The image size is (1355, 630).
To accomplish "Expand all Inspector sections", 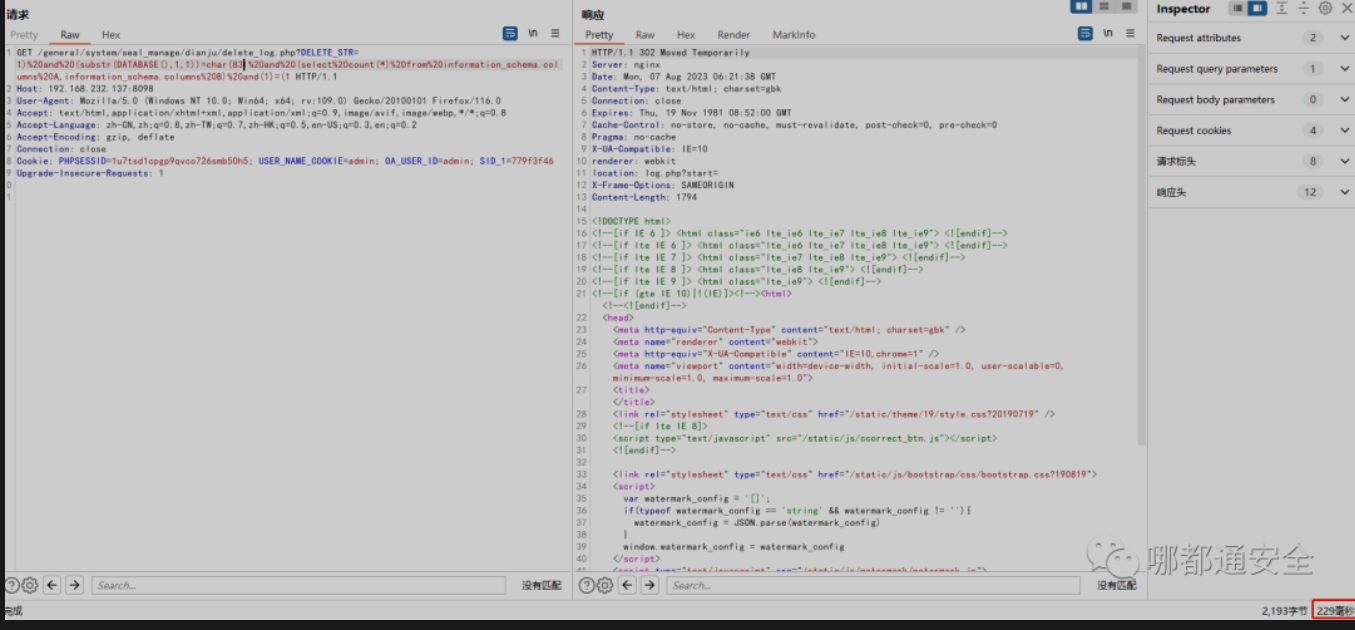I will tap(1281, 9).
